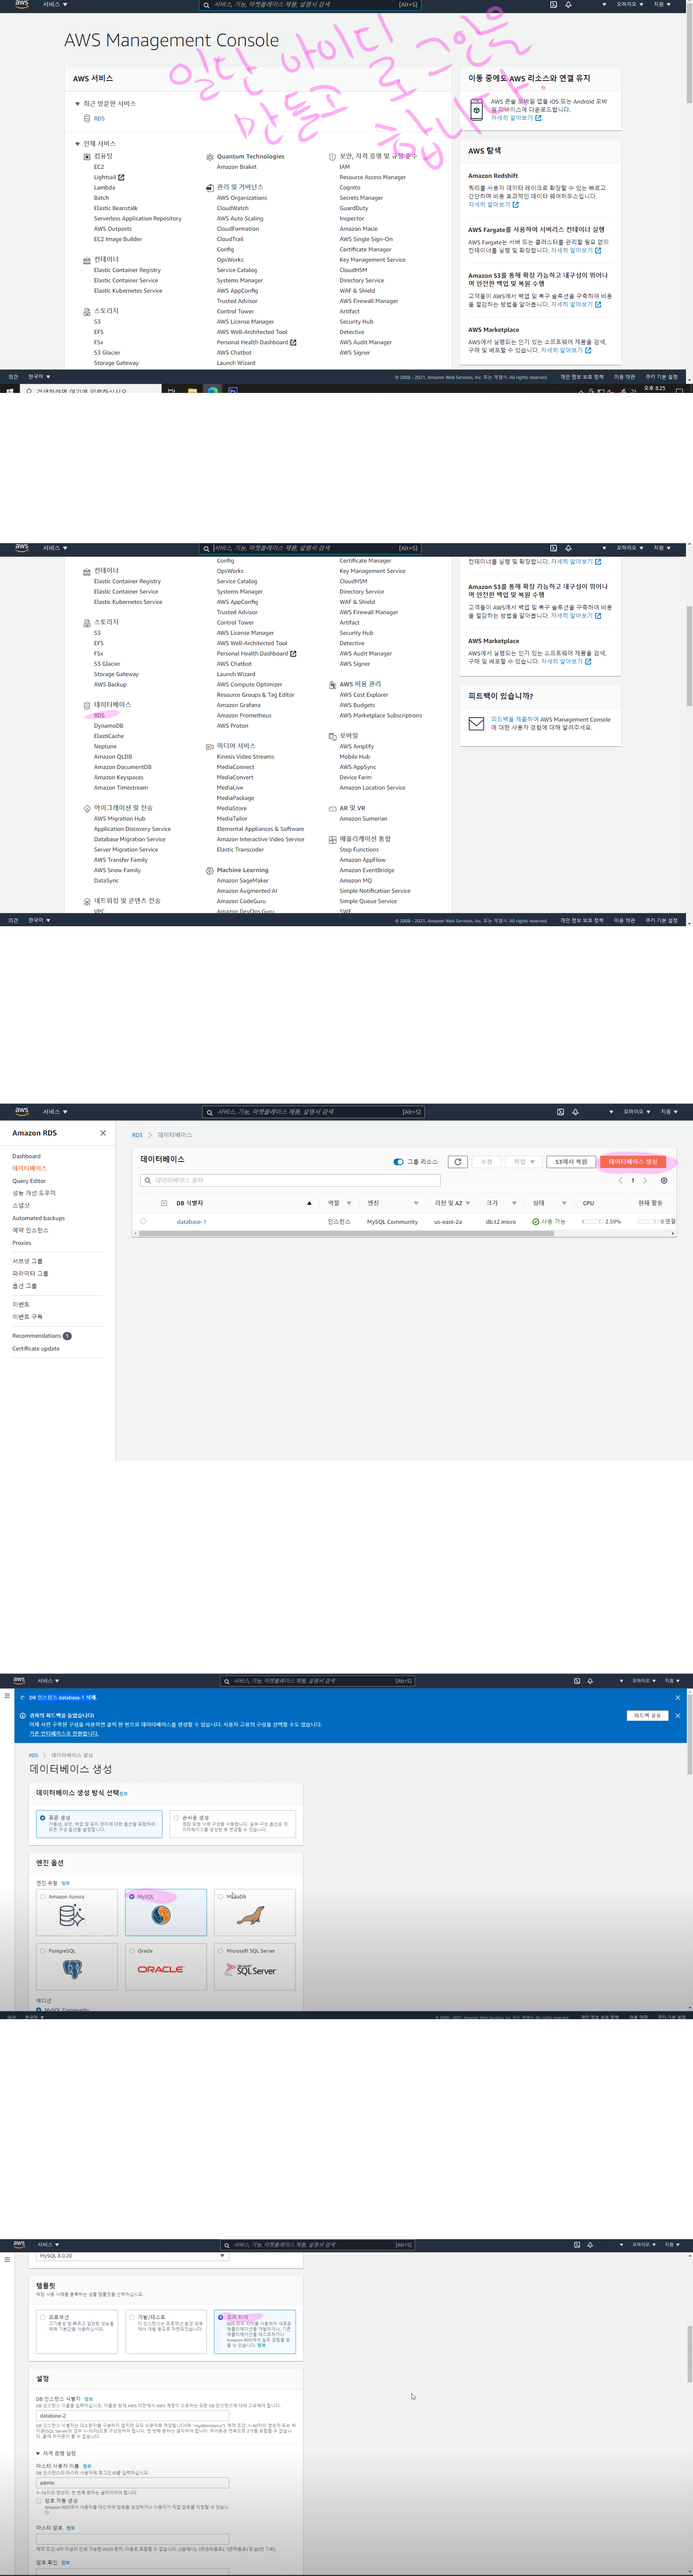Click the 기존 인터페이스로 전환합니다 link
The height and width of the screenshot is (2576, 693).
click(64, 1734)
